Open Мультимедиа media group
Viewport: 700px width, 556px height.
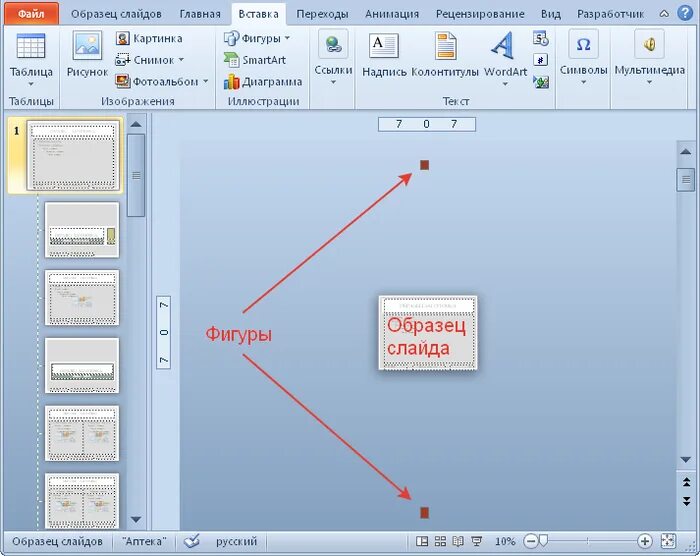[650, 57]
